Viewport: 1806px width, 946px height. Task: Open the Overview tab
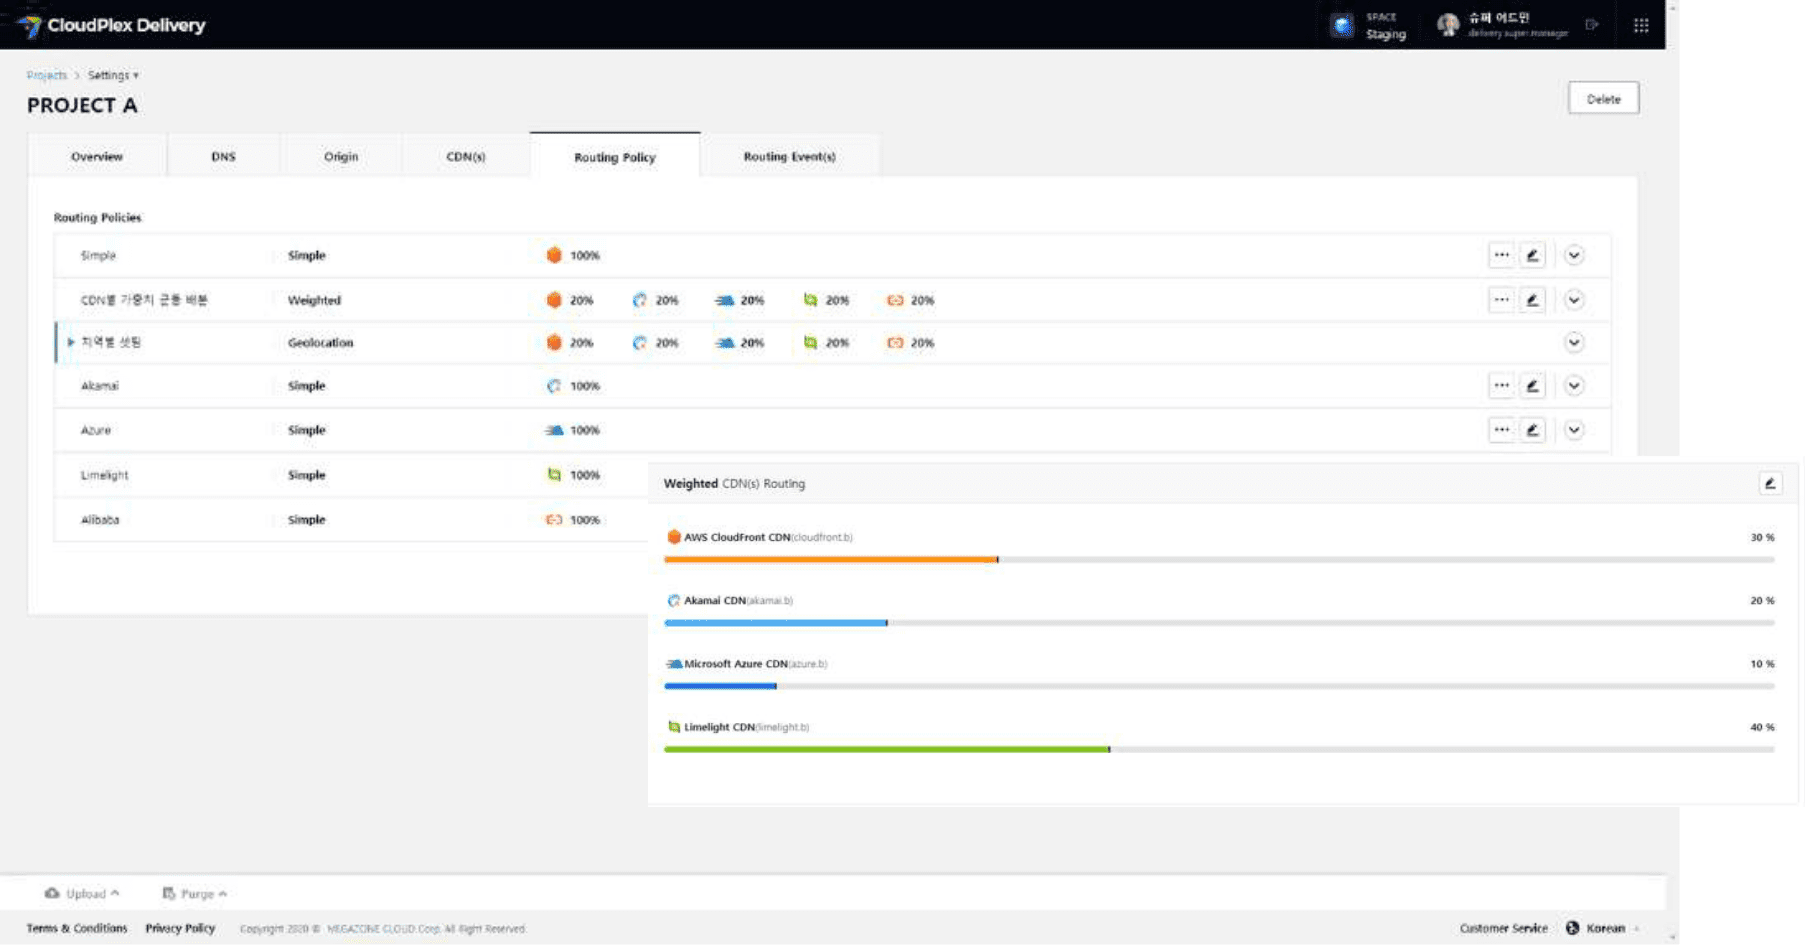[97, 156]
